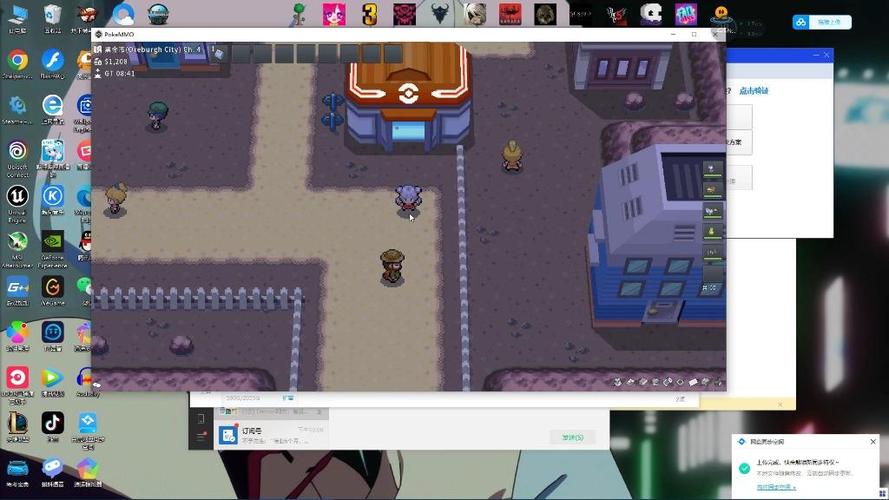The image size is (889, 500).
Task: Click the rightmost icon in PokeMMO bottom menu
Action: pyautogui.click(x=718, y=382)
